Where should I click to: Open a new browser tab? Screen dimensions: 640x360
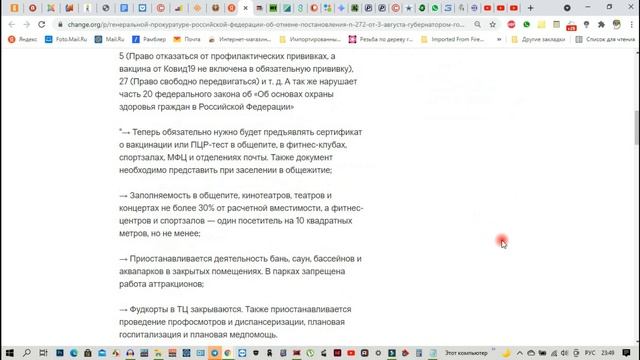tap(530, 8)
